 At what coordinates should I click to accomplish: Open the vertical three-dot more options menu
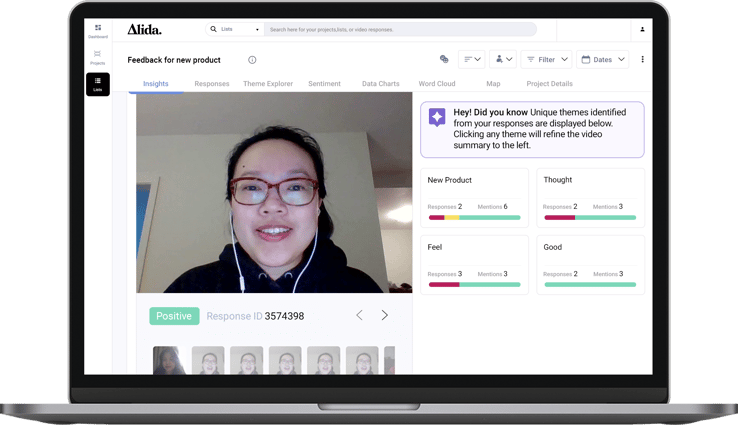pyautogui.click(x=642, y=60)
